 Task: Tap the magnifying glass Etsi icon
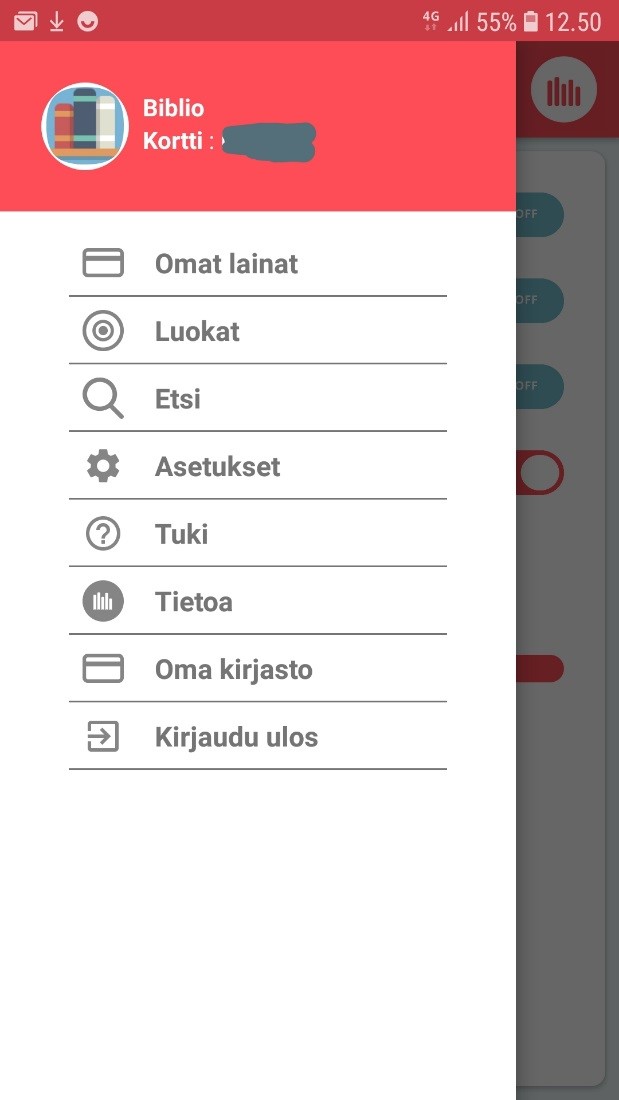[103, 399]
